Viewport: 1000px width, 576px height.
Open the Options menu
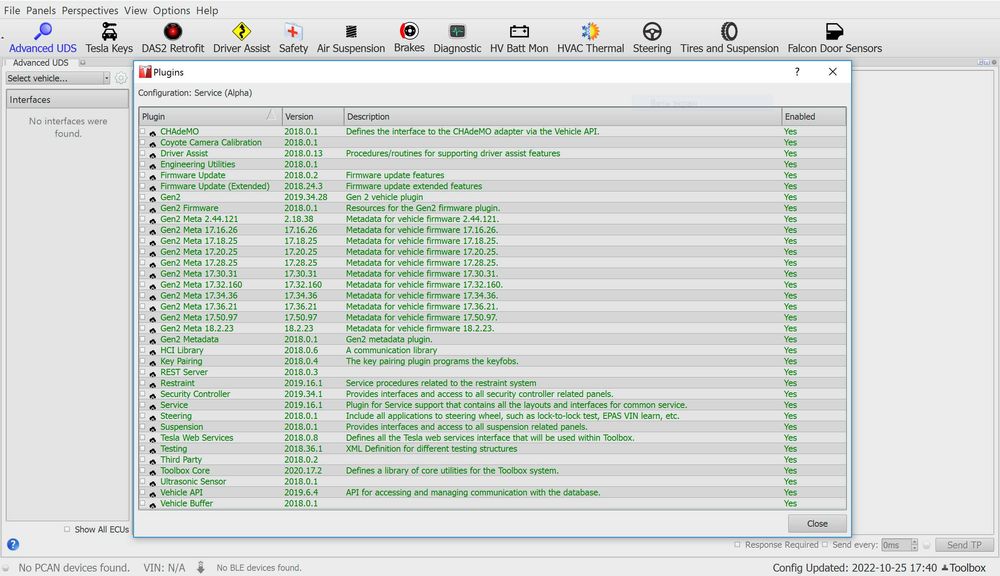click(x=172, y=10)
